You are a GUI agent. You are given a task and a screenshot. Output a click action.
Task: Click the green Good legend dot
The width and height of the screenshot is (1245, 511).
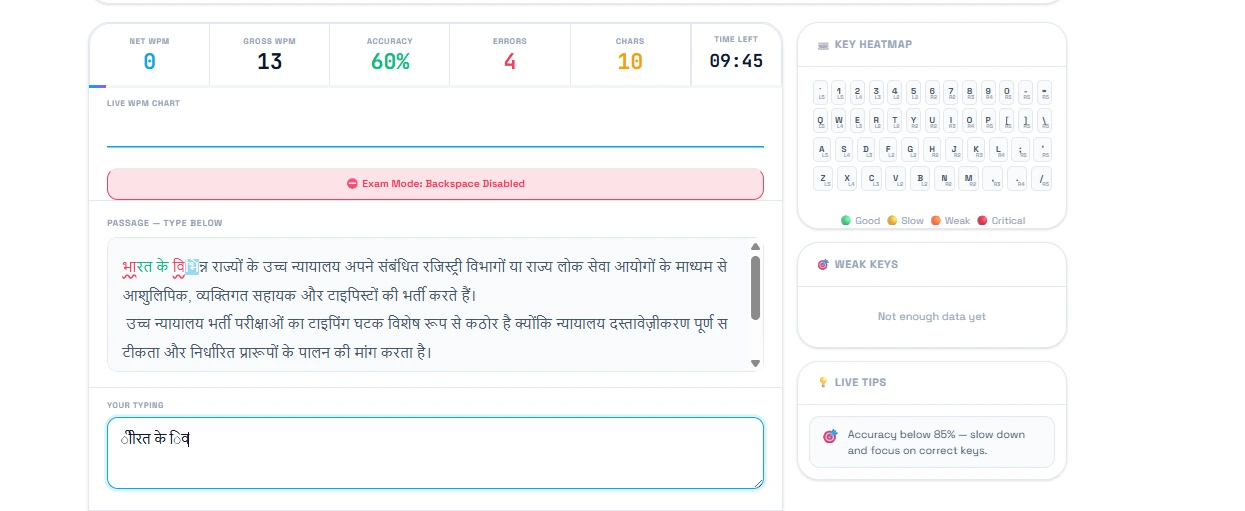coord(846,220)
